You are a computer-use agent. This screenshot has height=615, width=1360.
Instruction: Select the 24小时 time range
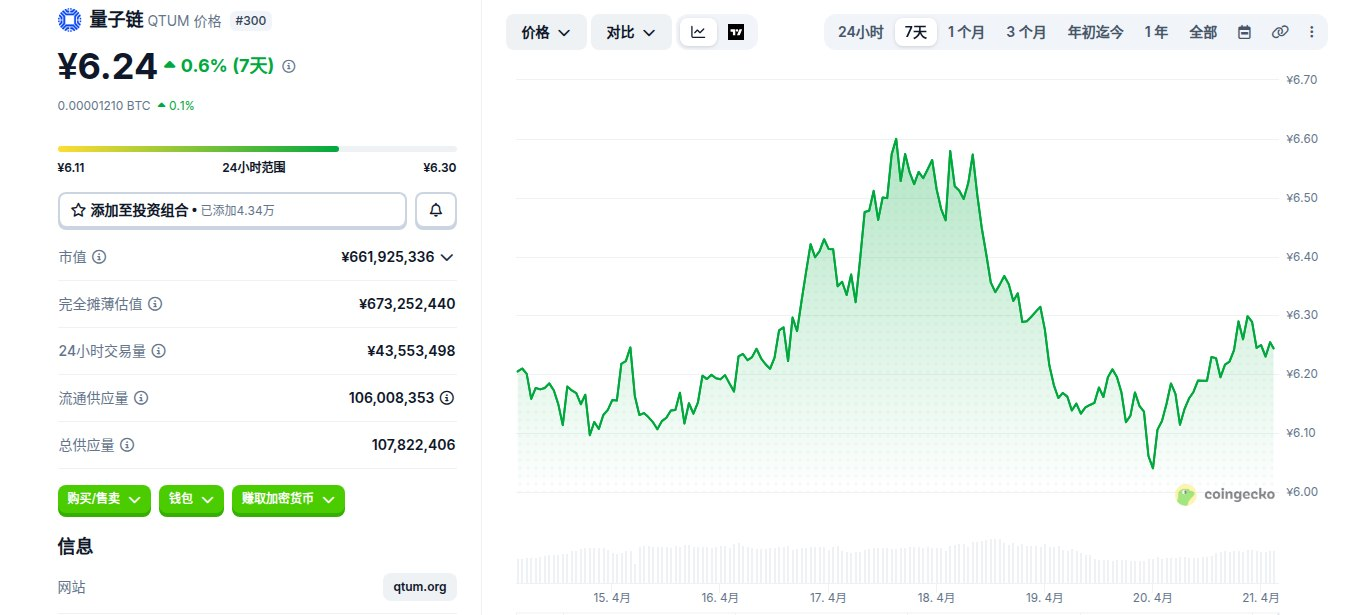pos(860,32)
